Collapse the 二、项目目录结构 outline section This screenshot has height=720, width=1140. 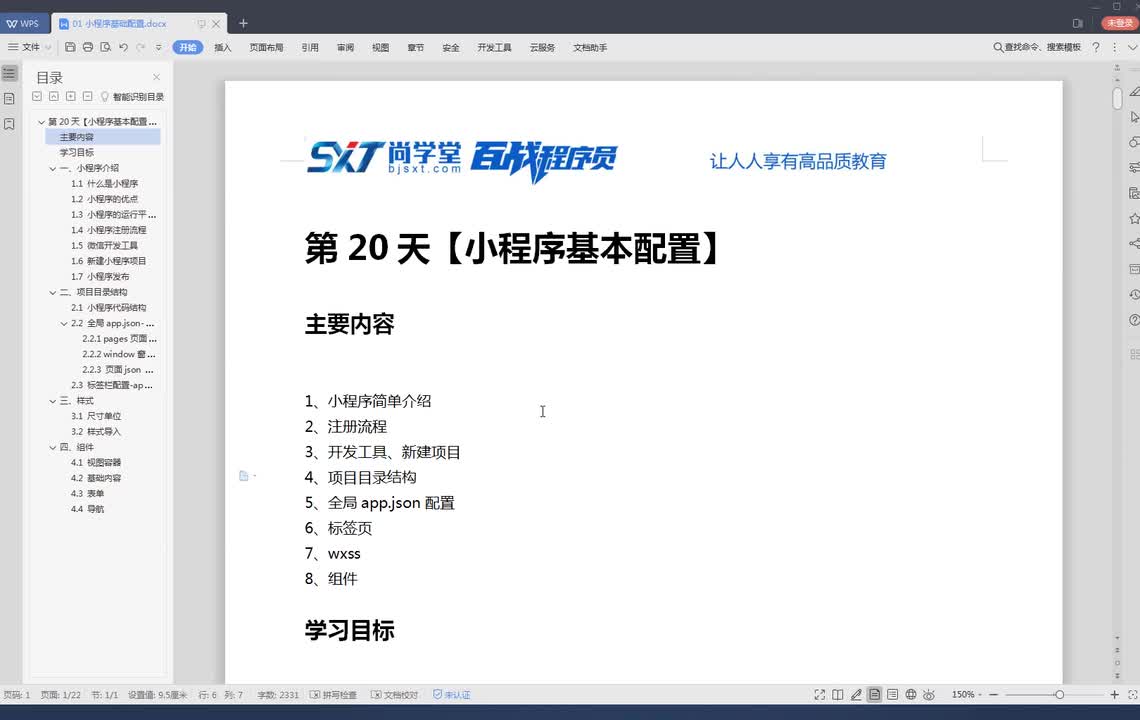[x=52, y=292]
